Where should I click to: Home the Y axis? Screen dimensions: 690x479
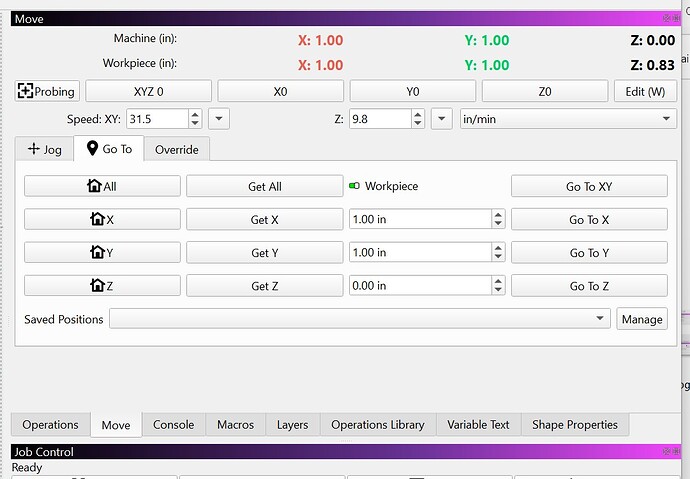[x=102, y=252]
